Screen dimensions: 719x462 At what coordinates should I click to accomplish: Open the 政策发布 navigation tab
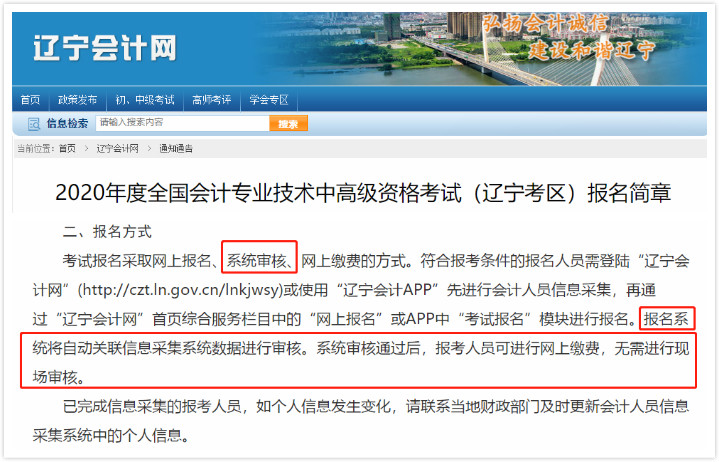point(77,100)
